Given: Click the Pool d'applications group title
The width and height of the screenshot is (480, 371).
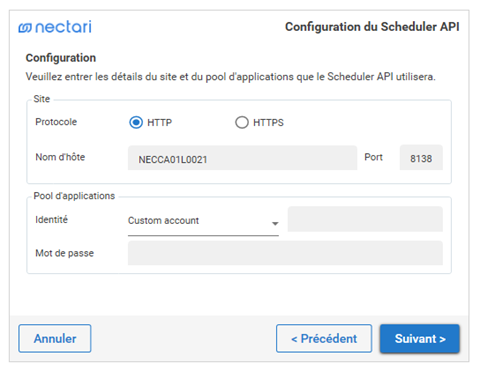Looking at the screenshot, I should pyautogui.click(x=74, y=196).
